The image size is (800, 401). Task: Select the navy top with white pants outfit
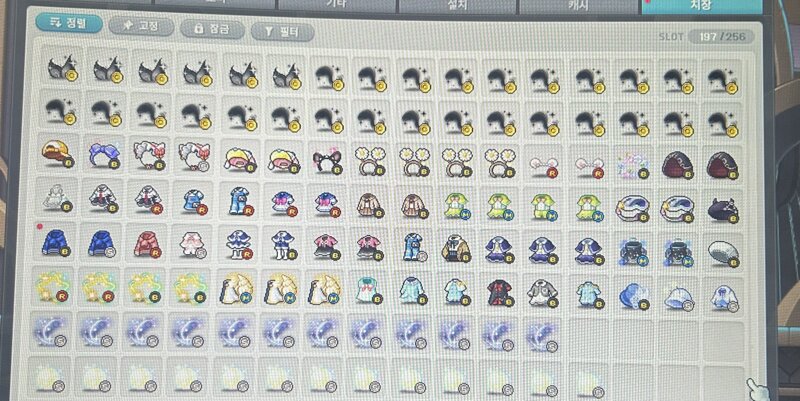click(x=283, y=246)
